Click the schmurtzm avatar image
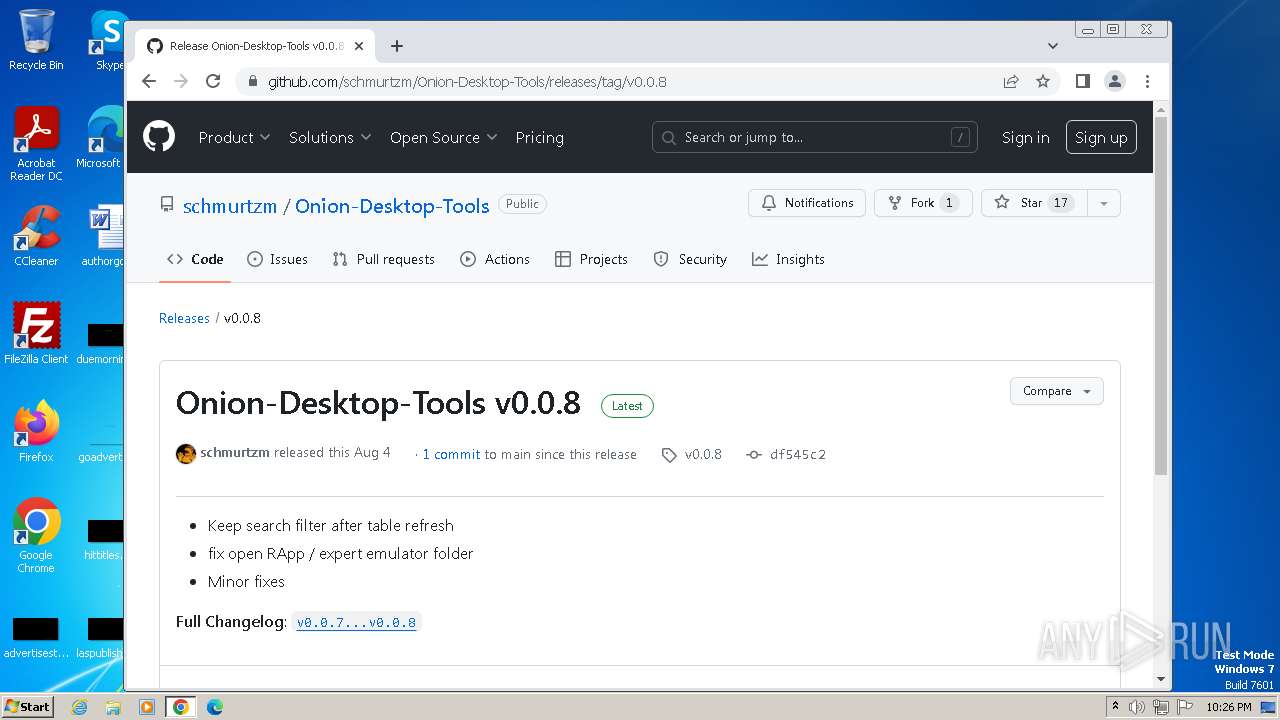The width and height of the screenshot is (1280, 720). coord(186,454)
